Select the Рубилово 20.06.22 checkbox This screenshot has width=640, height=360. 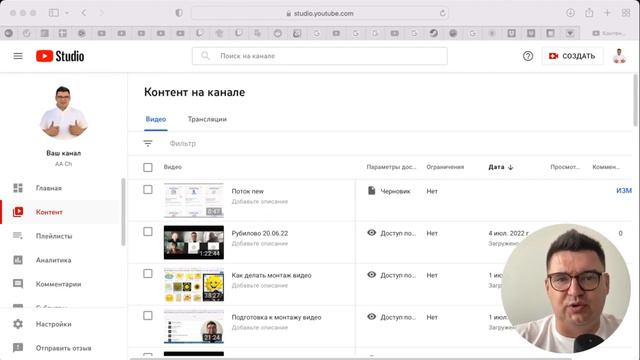(148, 231)
